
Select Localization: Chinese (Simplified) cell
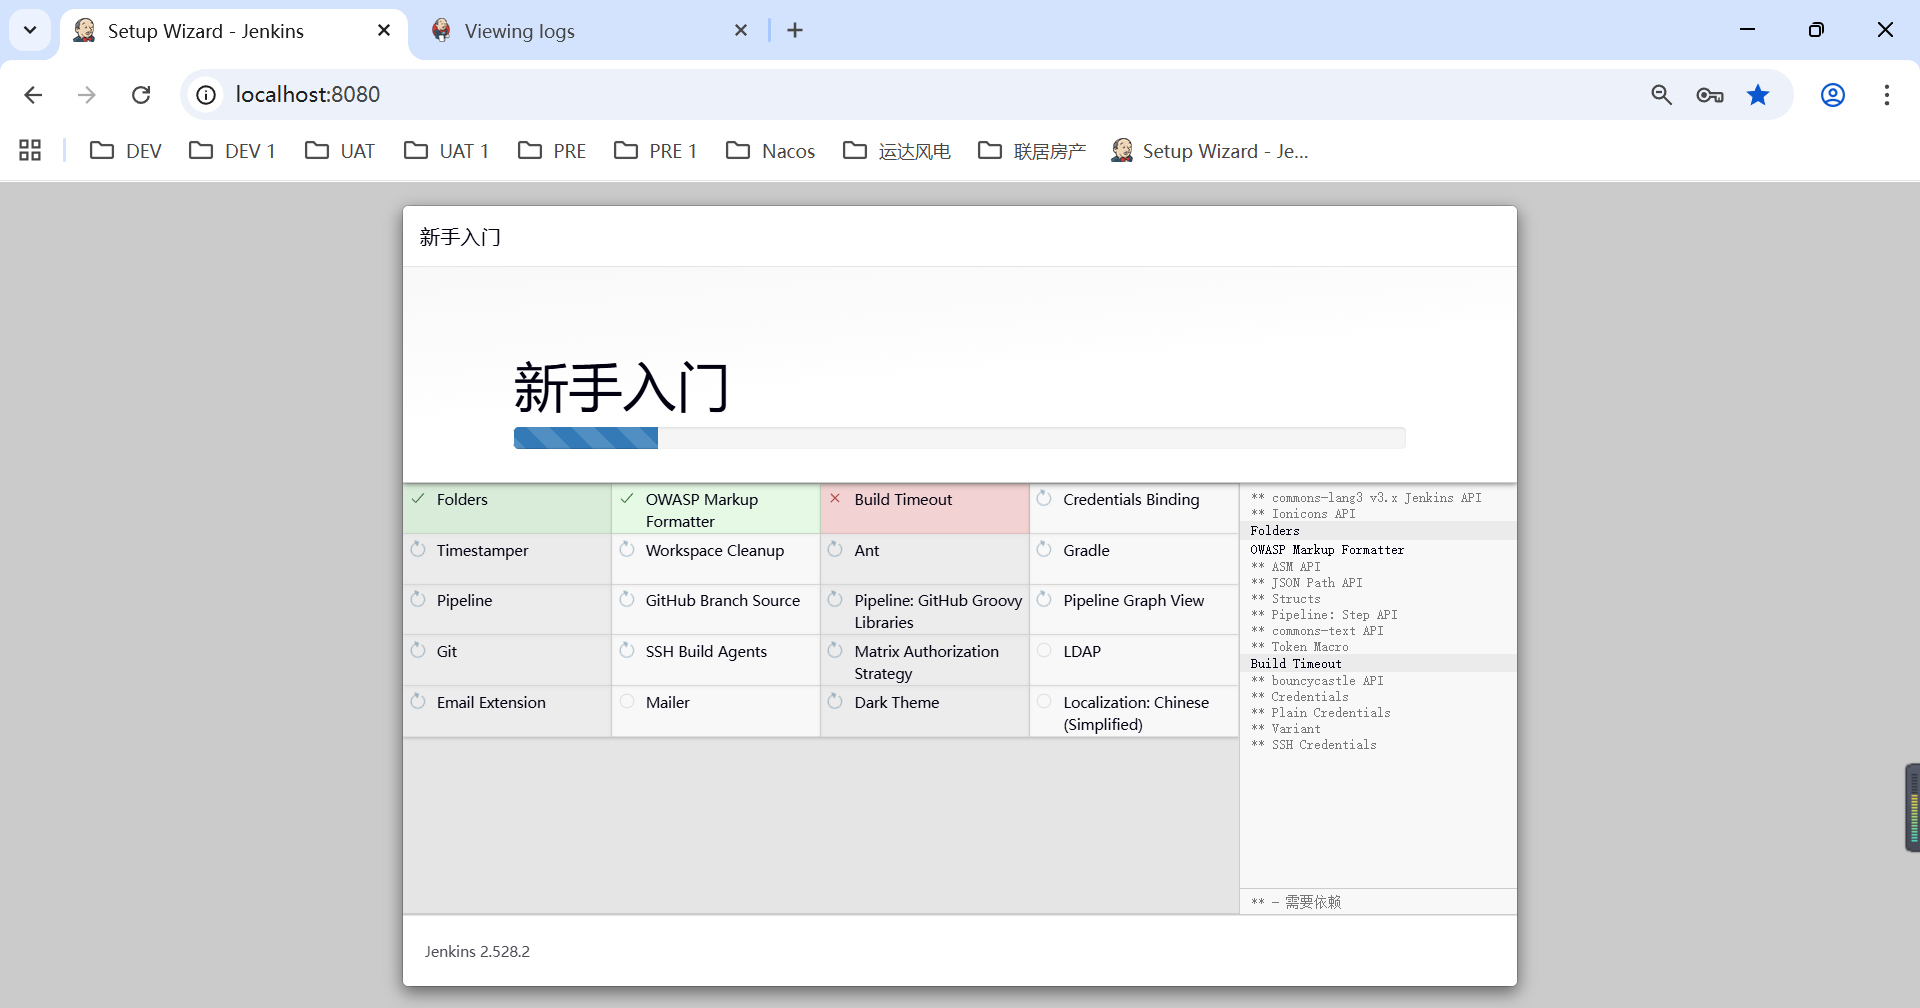1134,711
